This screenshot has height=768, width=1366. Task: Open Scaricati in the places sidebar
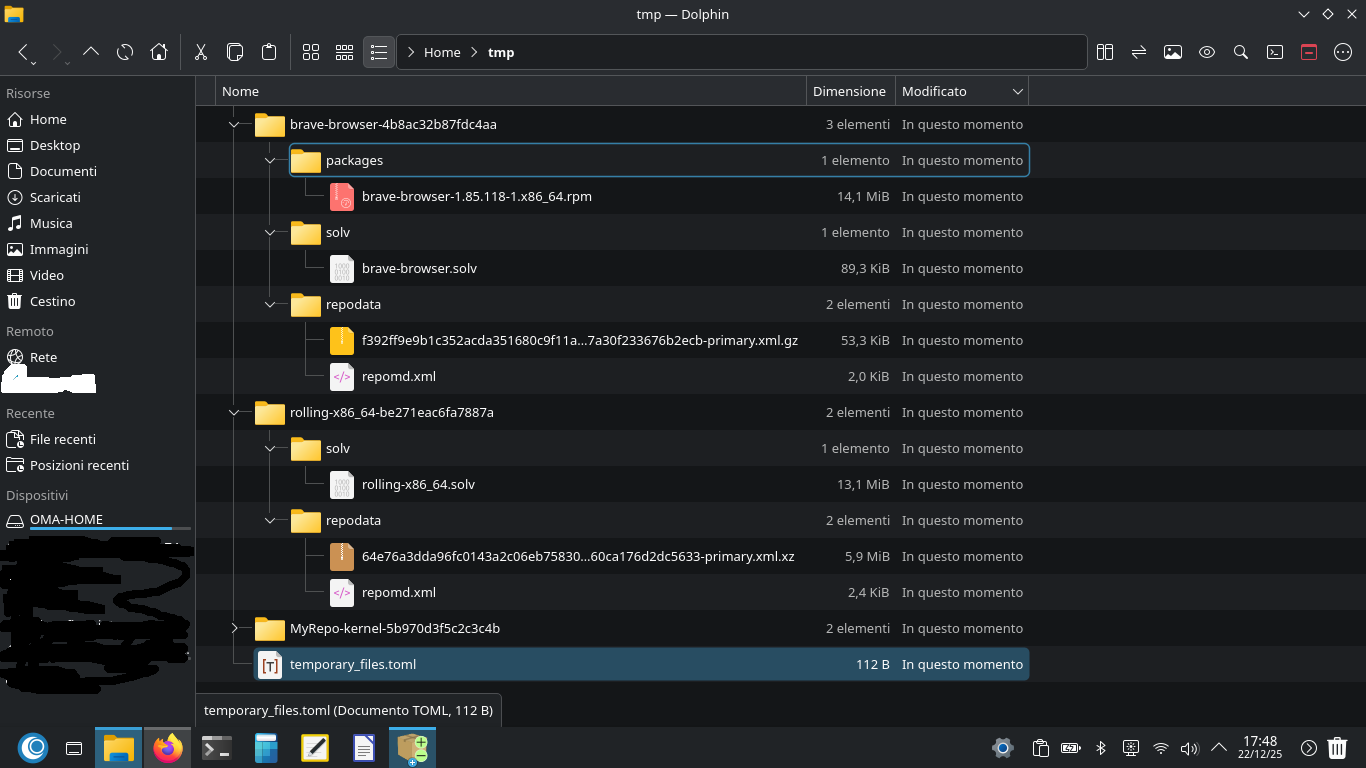(x=55, y=197)
